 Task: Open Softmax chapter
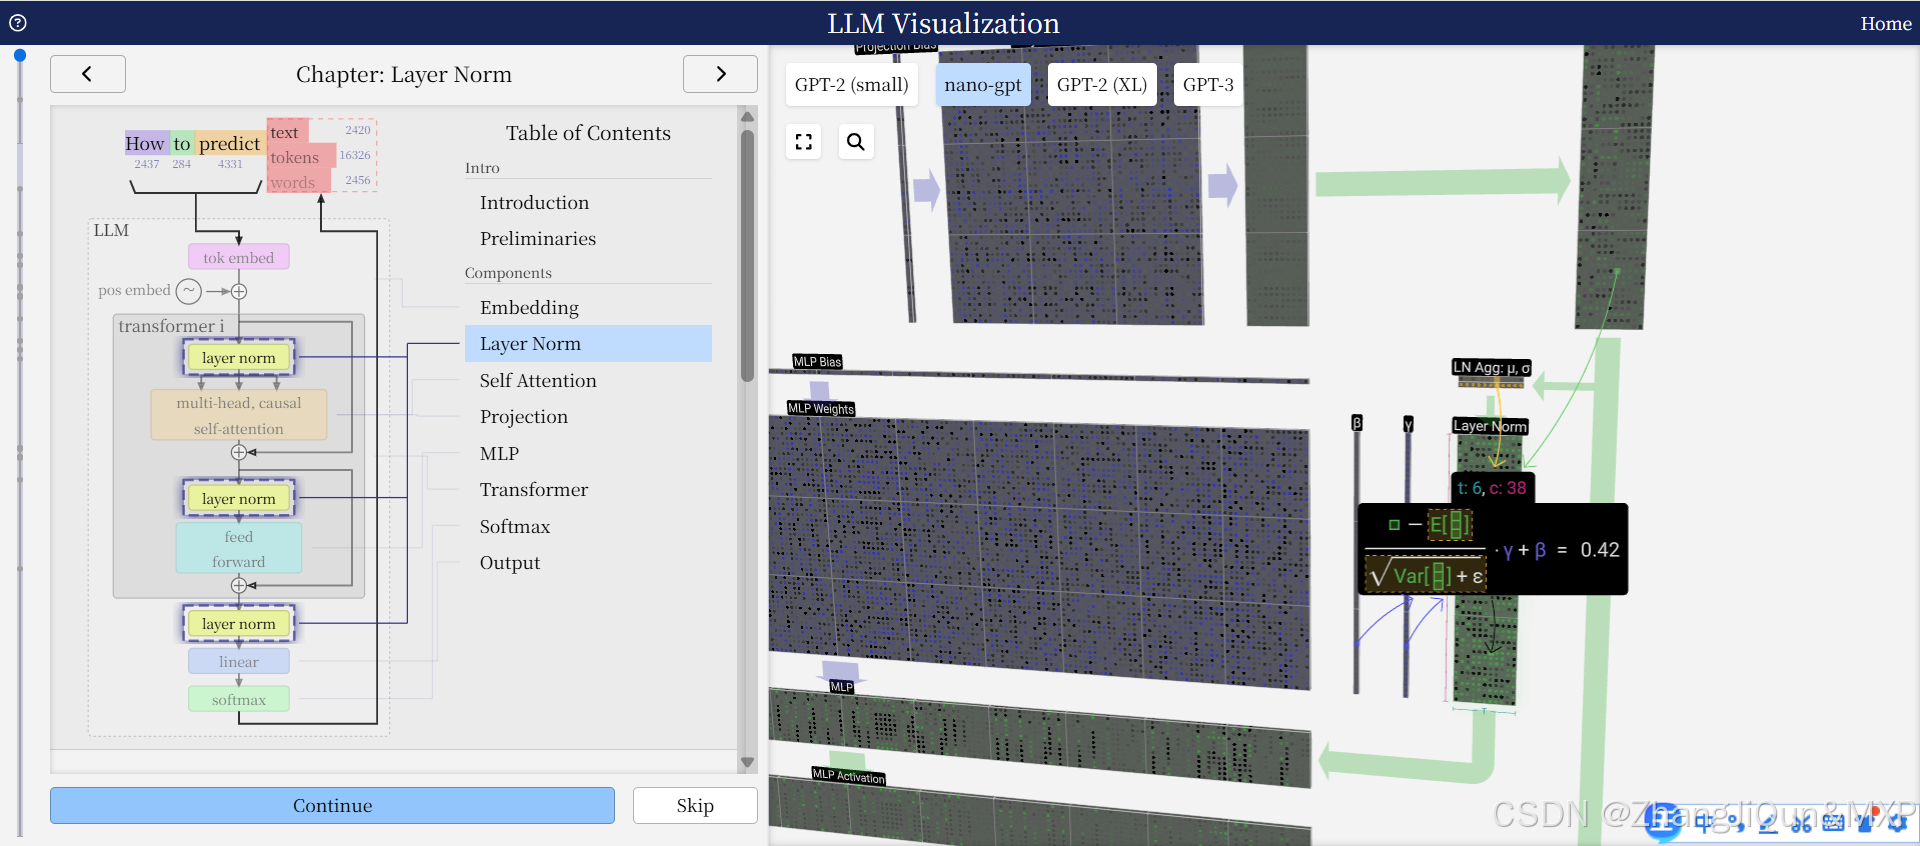pyautogui.click(x=588, y=527)
